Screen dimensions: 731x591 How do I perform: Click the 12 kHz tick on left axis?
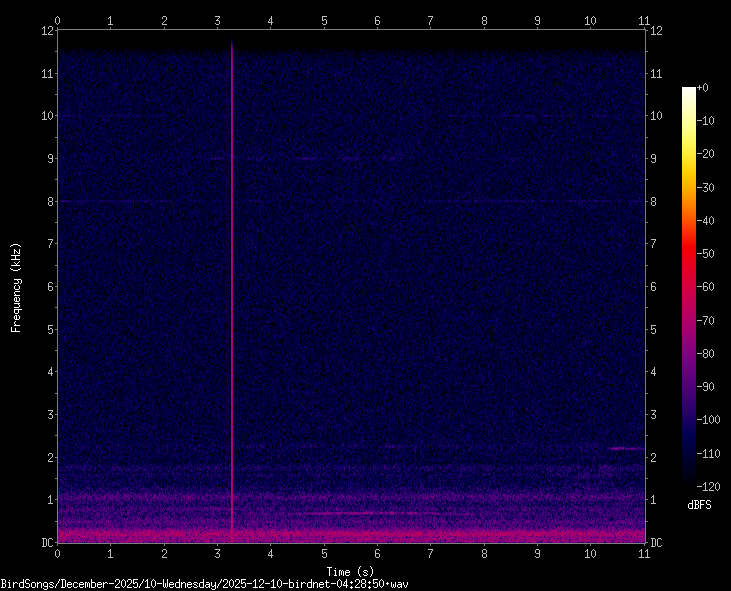pyautogui.click(x=46, y=30)
